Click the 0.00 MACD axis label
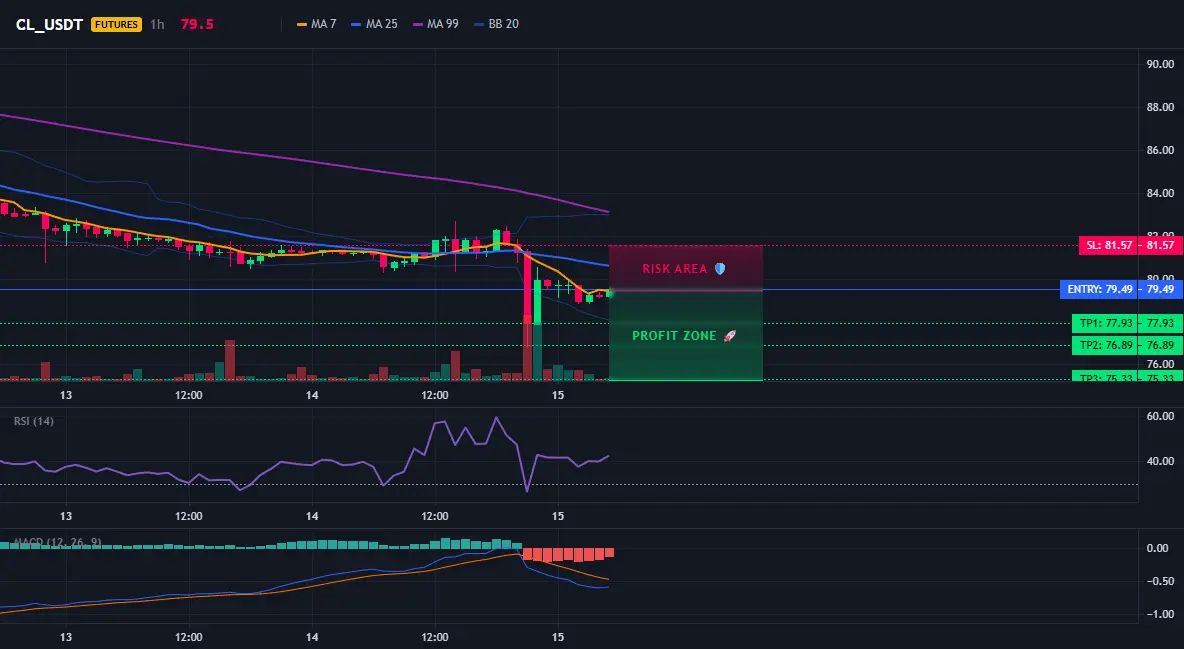This screenshot has width=1184, height=649. (x=1158, y=549)
